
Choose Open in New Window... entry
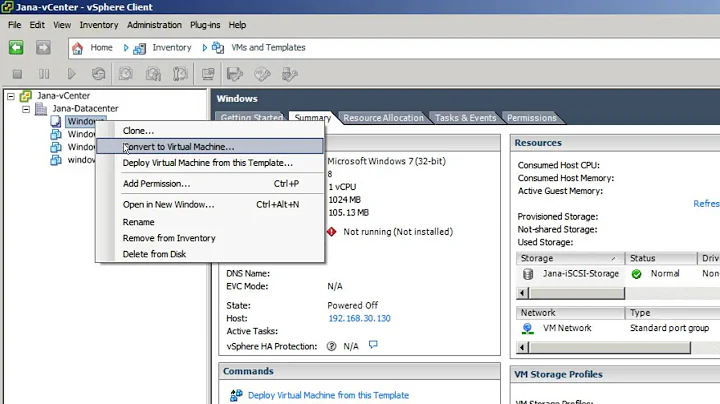(x=210, y=205)
